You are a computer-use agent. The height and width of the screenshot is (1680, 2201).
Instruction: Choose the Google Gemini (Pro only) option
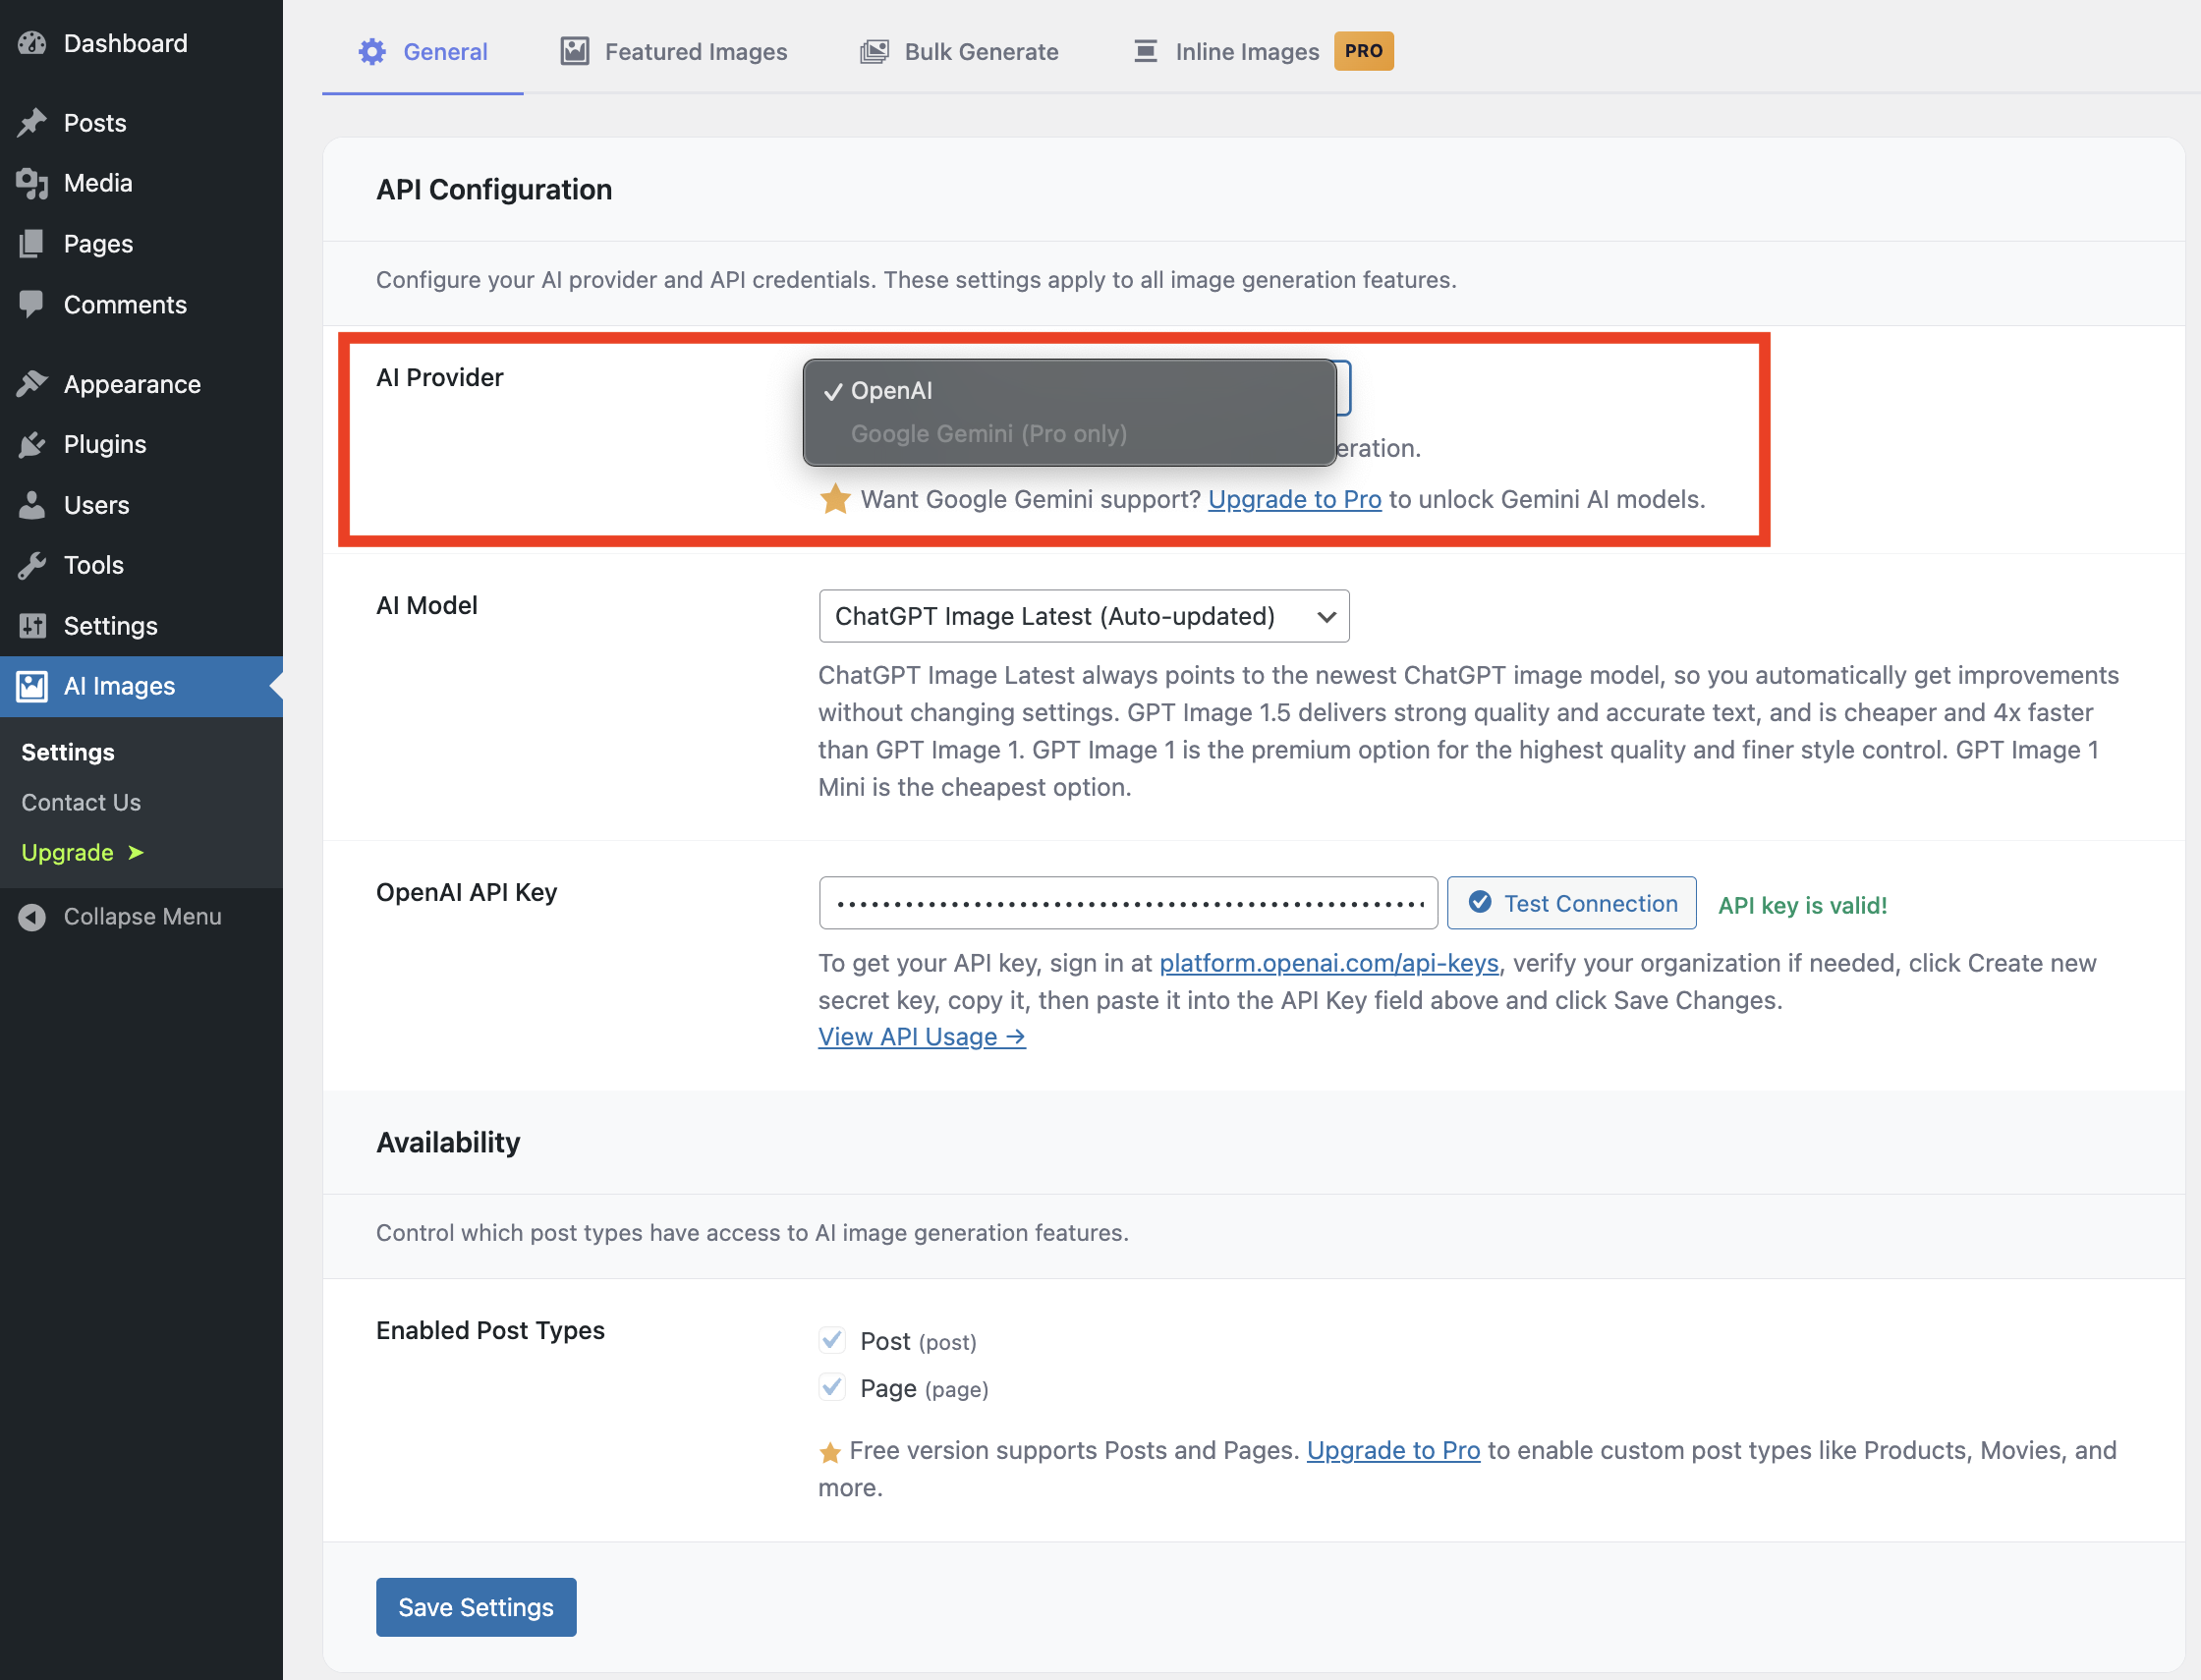tap(988, 434)
